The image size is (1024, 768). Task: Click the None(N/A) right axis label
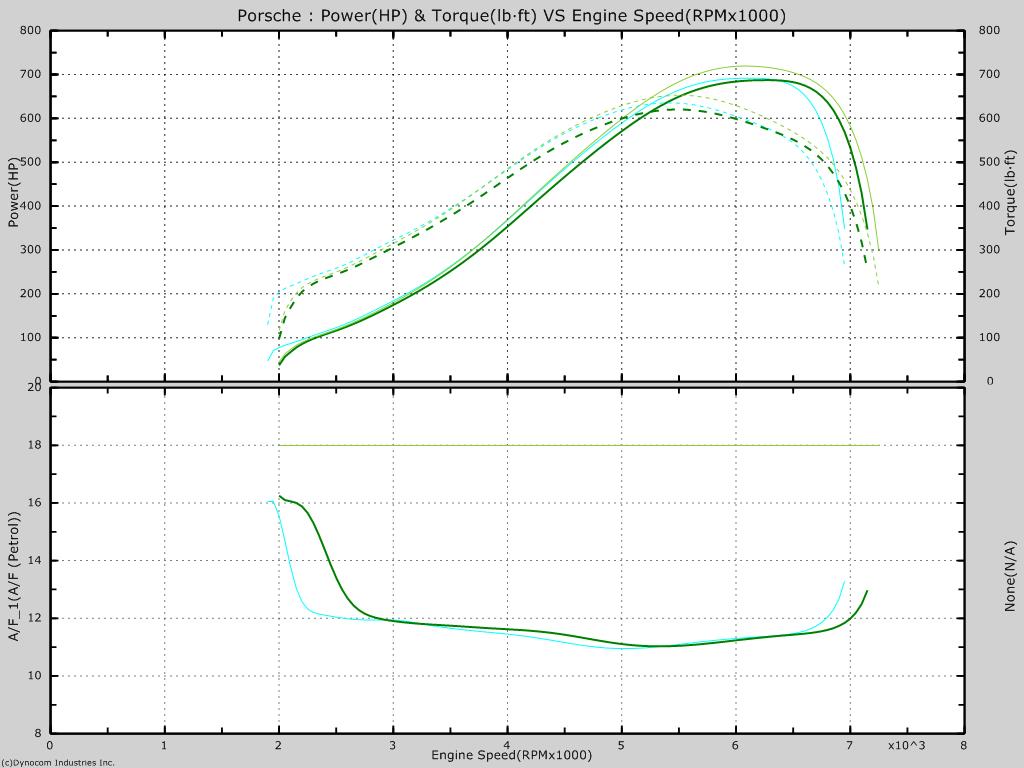tap(1010, 576)
